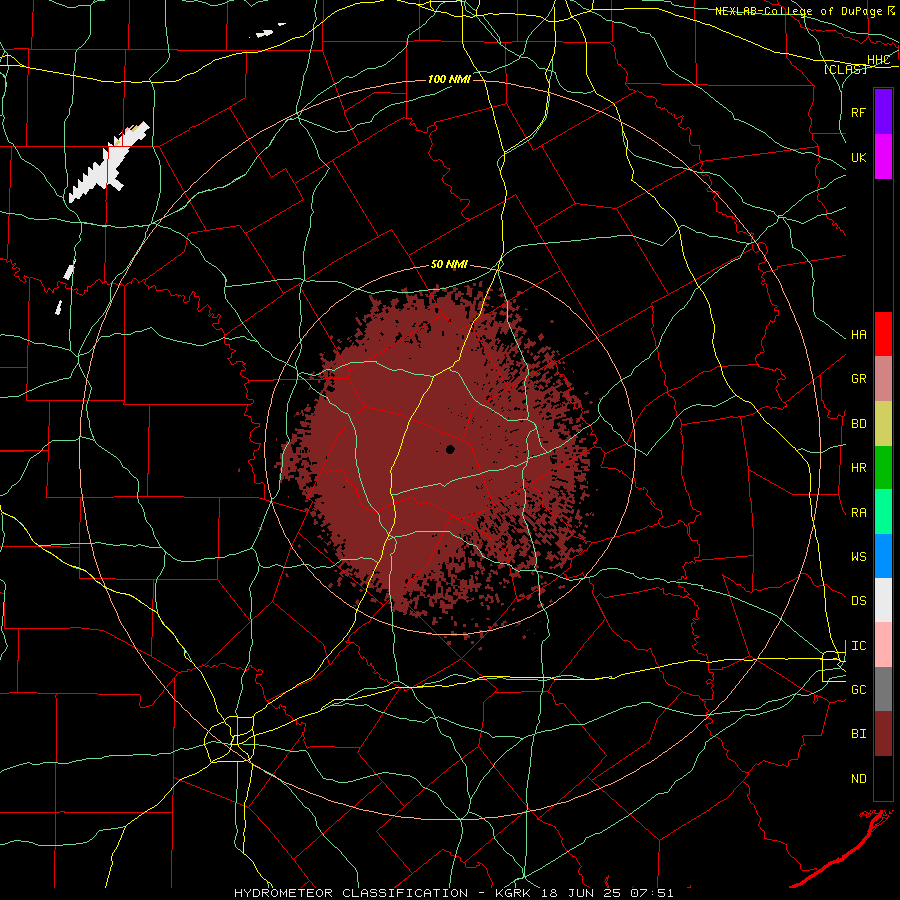Click the GR legend label

point(858,379)
